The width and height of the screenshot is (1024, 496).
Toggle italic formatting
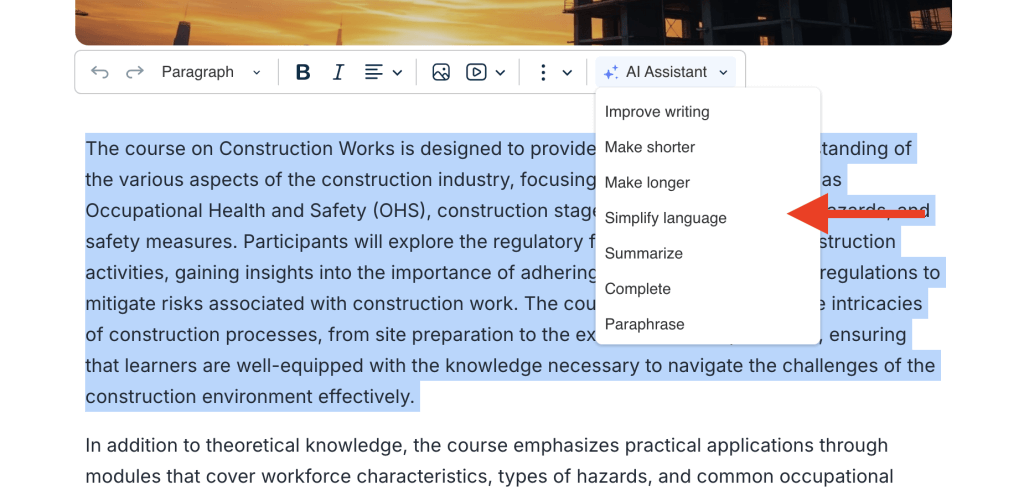coord(338,72)
